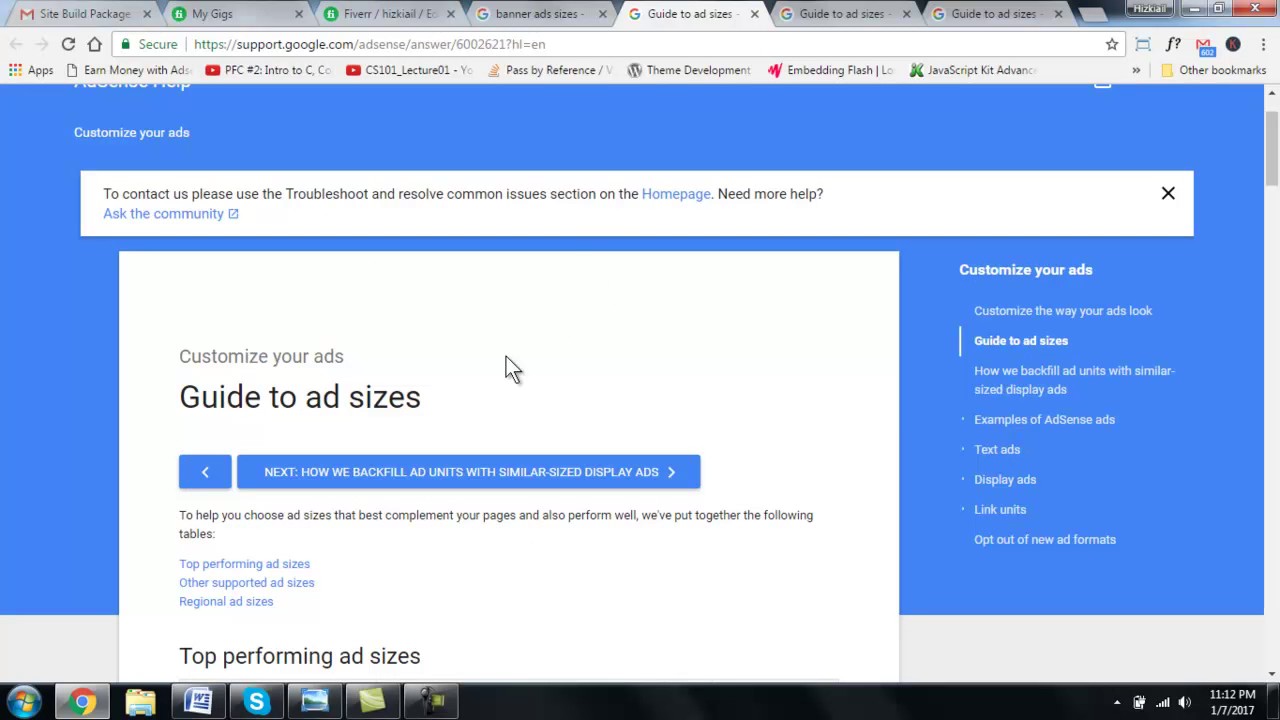Dismiss the contact us banner with X
This screenshot has height=720, width=1280.
click(x=1168, y=193)
